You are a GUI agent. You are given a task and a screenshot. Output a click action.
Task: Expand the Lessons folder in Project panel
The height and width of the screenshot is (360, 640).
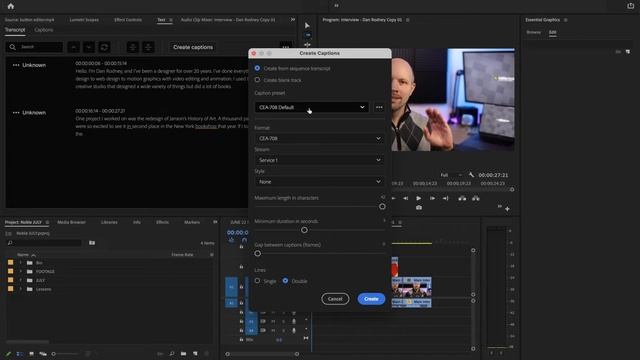click(21, 289)
